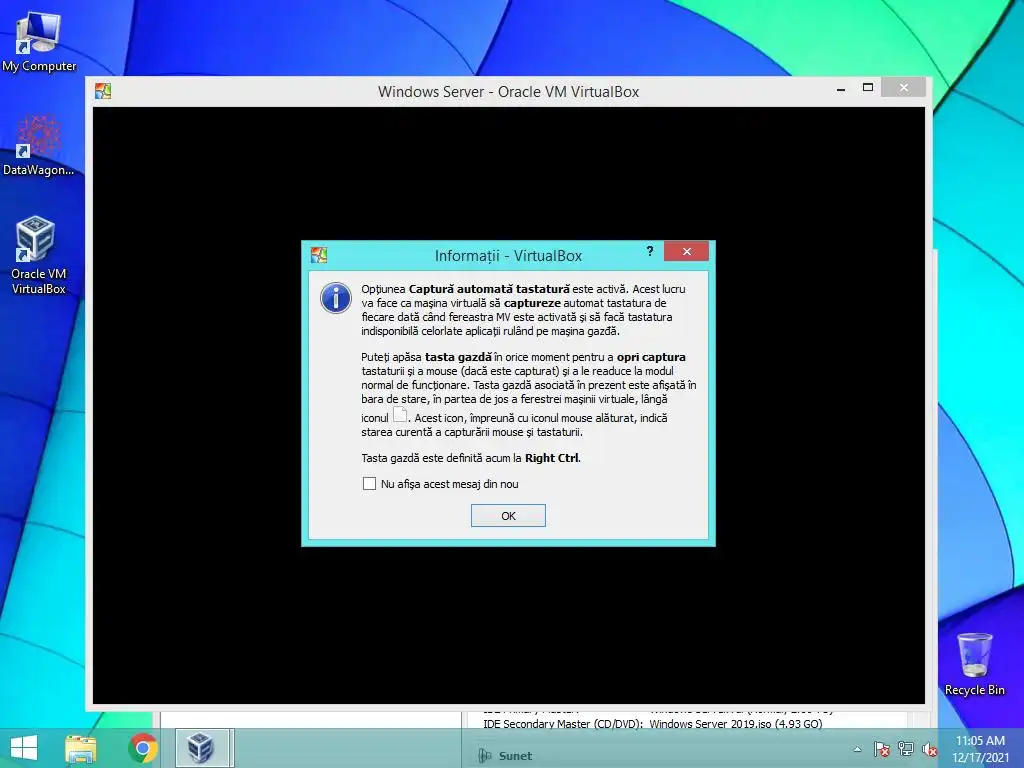The image size is (1024, 768).
Task: Open Action Center flag tray icon
Action: coord(882,749)
